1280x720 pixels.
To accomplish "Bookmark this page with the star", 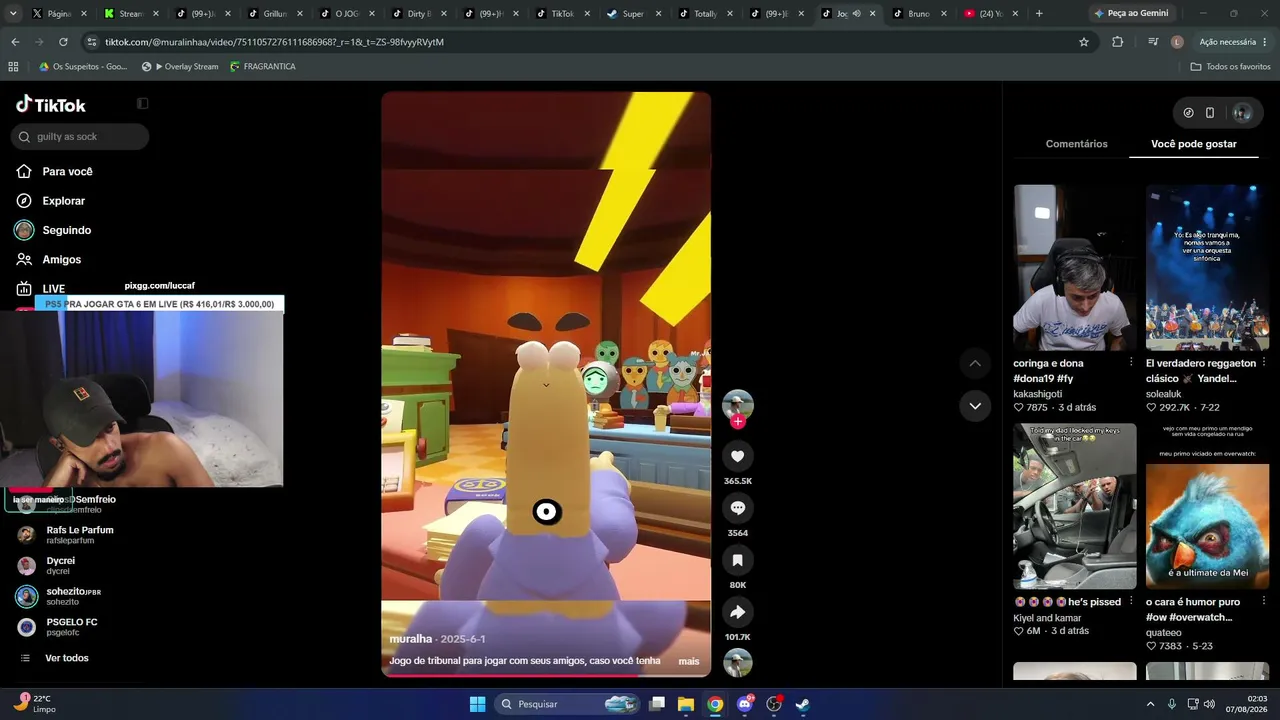I will click(x=1083, y=42).
